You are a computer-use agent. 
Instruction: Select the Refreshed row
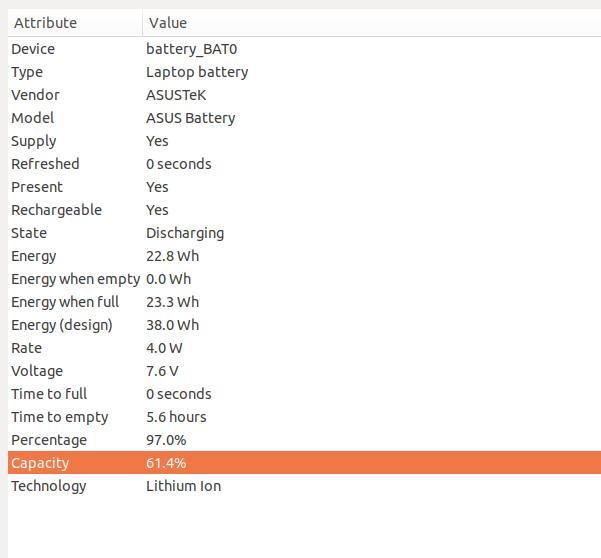(304, 164)
